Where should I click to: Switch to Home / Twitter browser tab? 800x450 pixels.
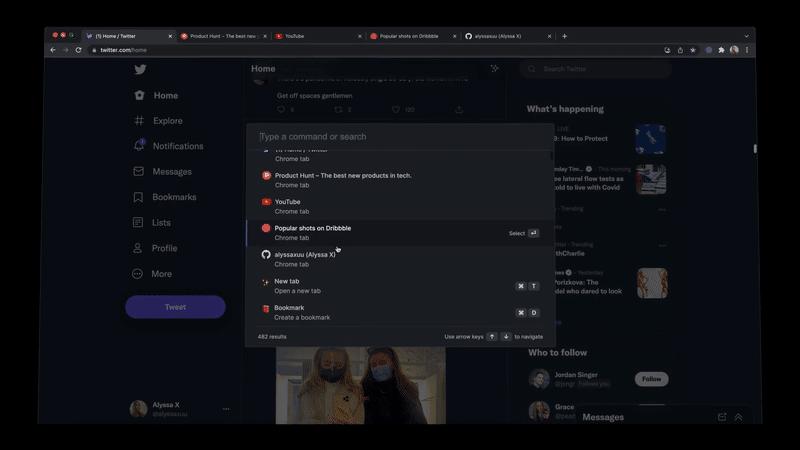pyautogui.click(x=130, y=36)
